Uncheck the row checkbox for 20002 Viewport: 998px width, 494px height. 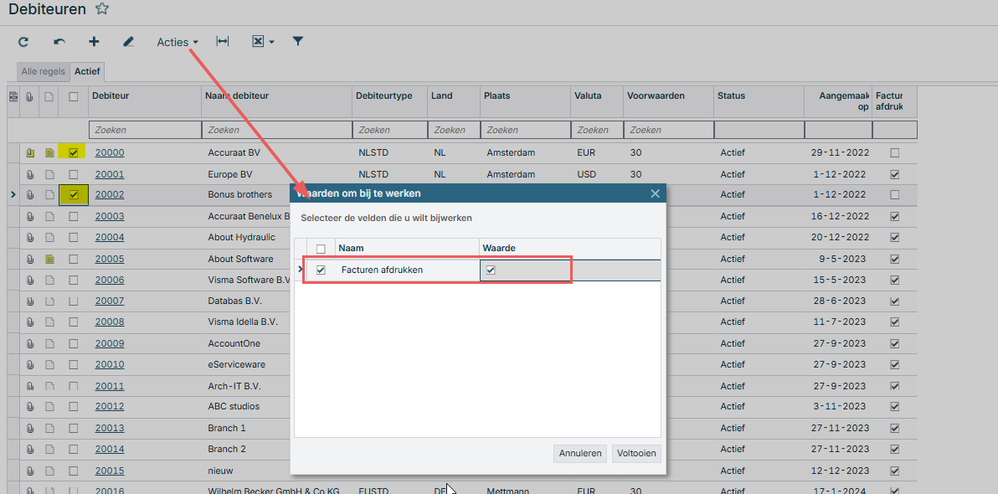[x=73, y=195]
